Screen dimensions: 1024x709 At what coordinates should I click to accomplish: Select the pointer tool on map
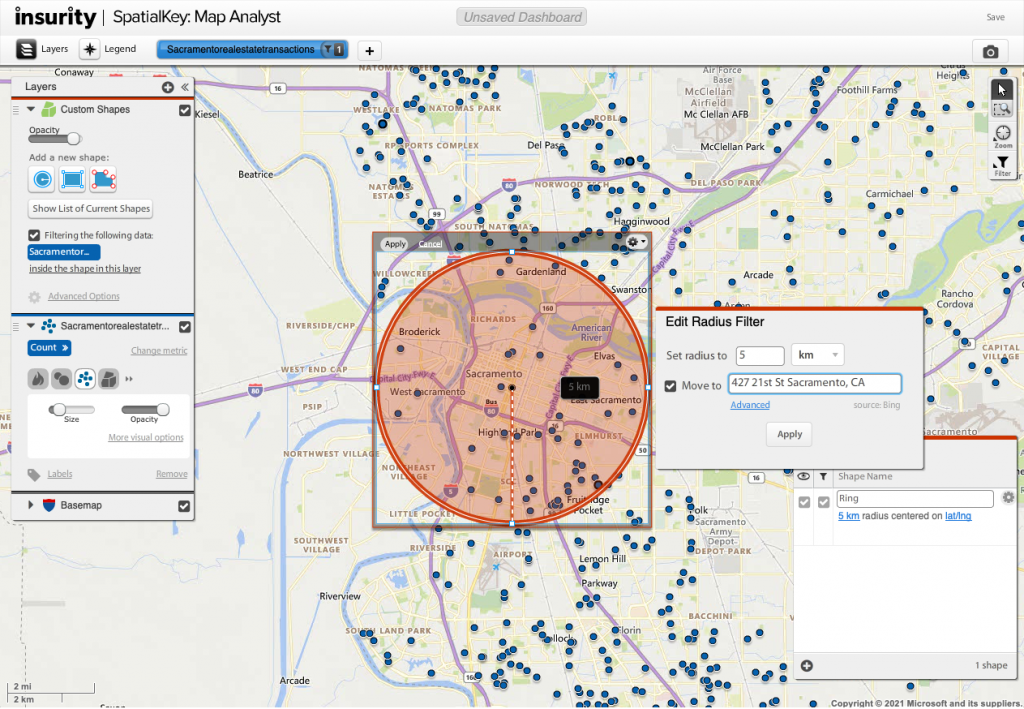click(1002, 89)
